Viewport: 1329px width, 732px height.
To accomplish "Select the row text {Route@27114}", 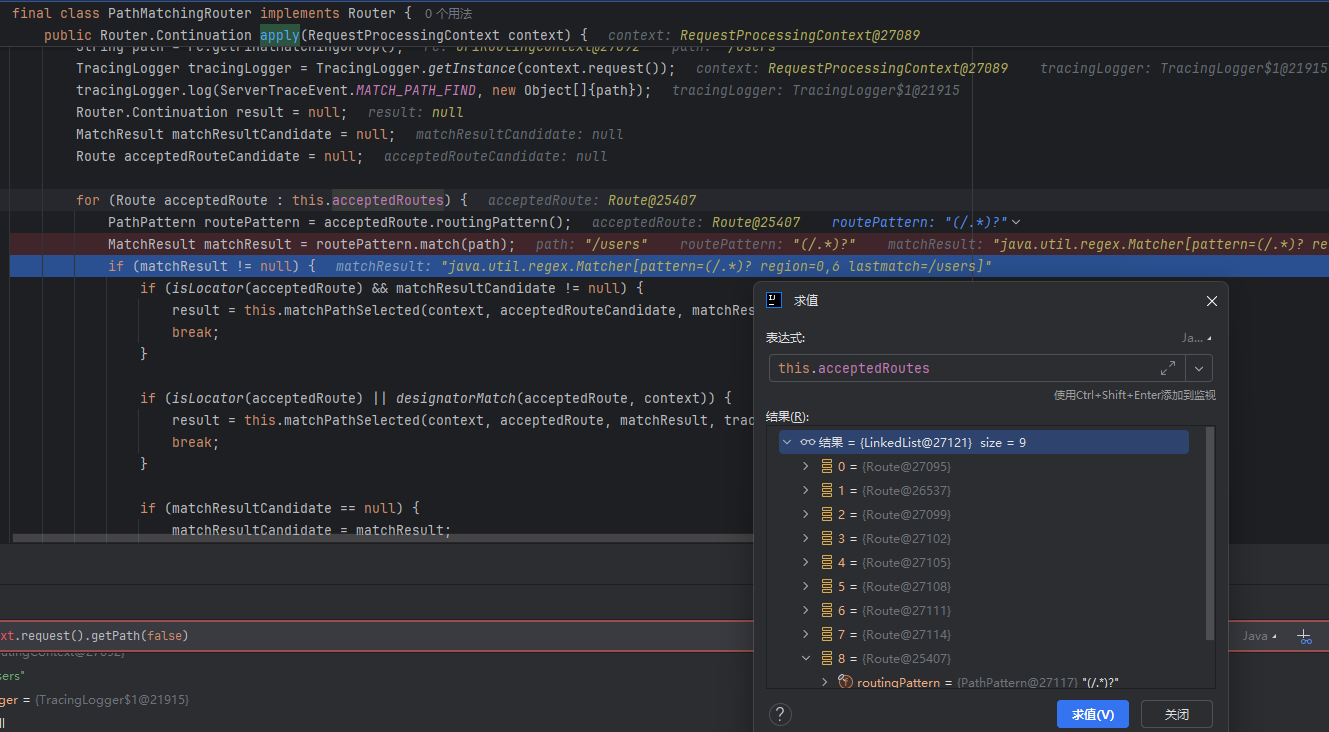I will pos(906,634).
